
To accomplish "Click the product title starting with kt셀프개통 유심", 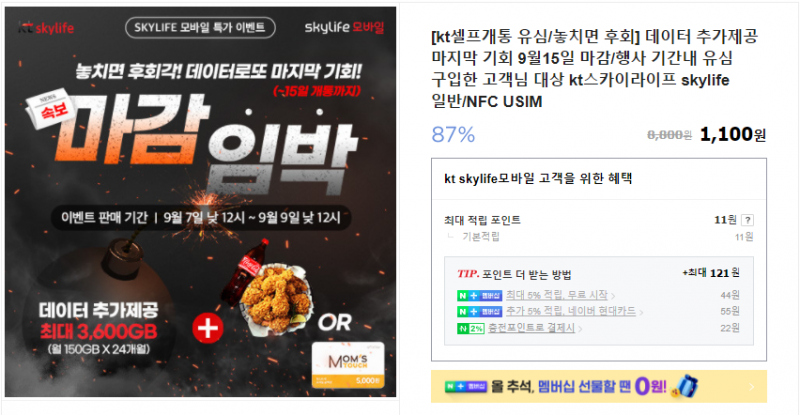I will coord(595,69).
